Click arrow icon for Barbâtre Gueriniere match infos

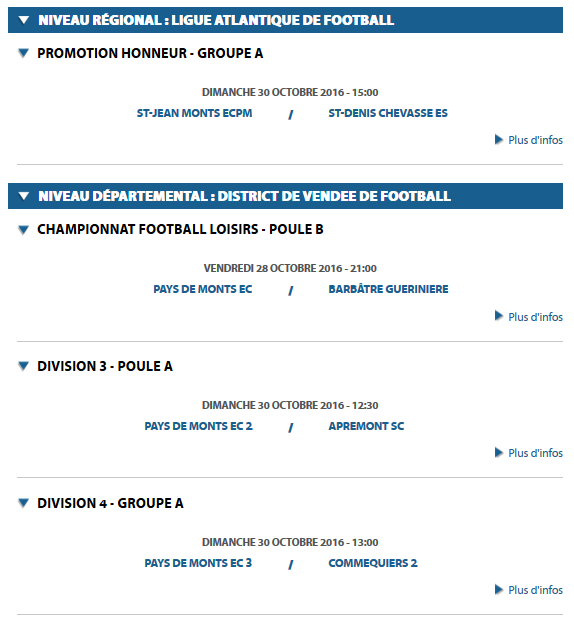tap(499, 316)
